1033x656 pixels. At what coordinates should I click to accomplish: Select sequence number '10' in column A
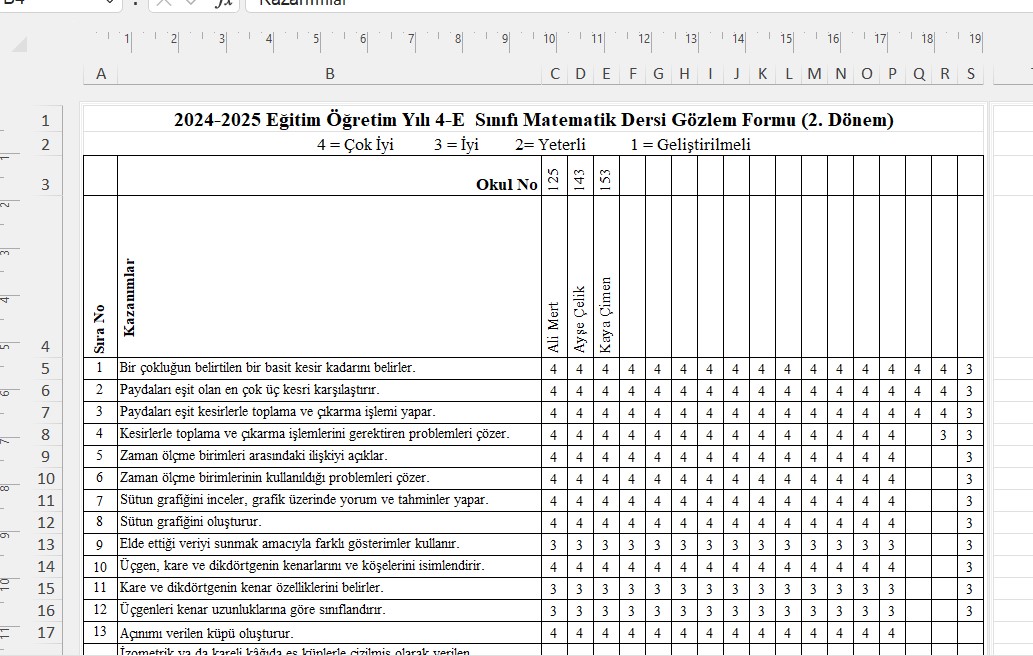99,566
